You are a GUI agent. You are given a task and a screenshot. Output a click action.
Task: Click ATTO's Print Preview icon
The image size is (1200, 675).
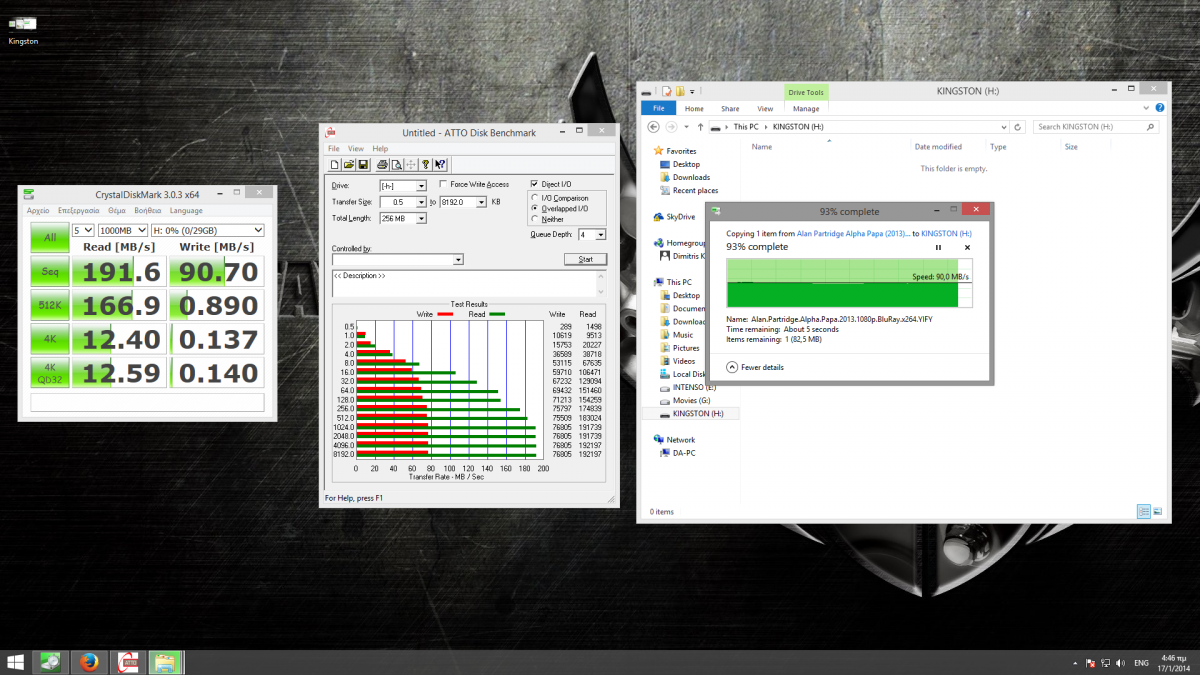pos(396,164)
